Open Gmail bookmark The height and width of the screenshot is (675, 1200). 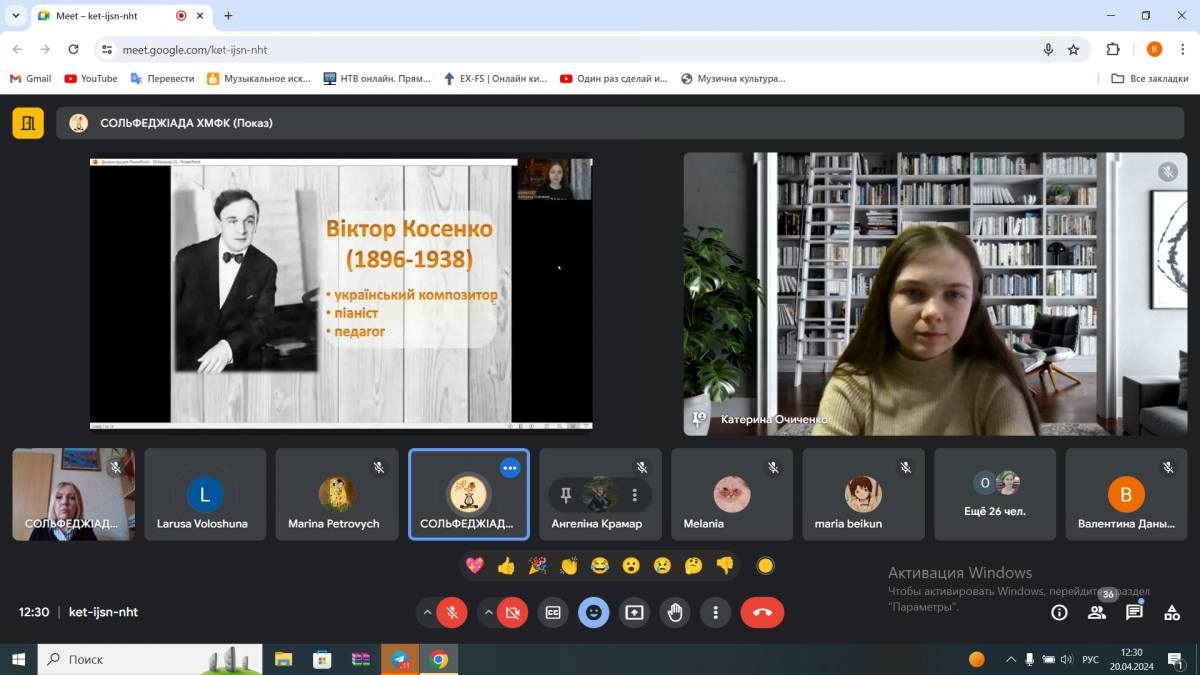pyautogui.click(x=30, y=78)
